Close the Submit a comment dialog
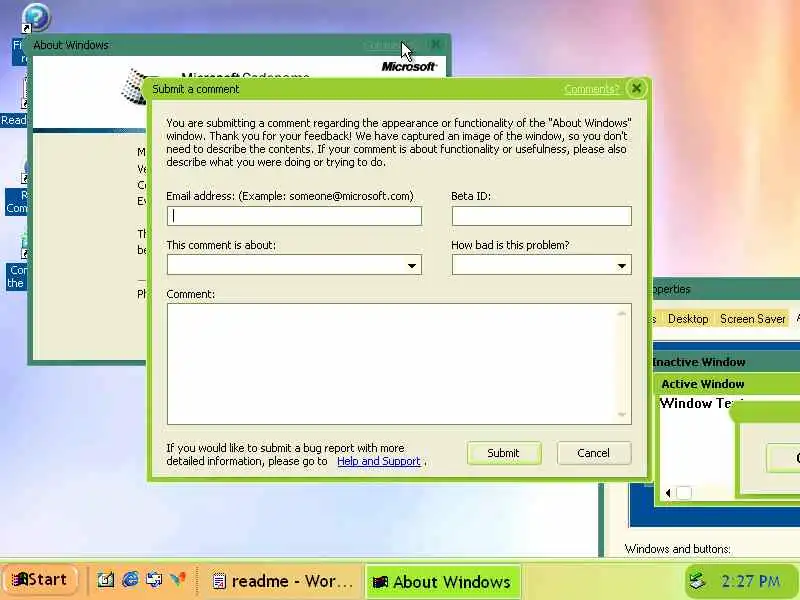Screen dimensions: 800x600 click(x=636, y=89)
